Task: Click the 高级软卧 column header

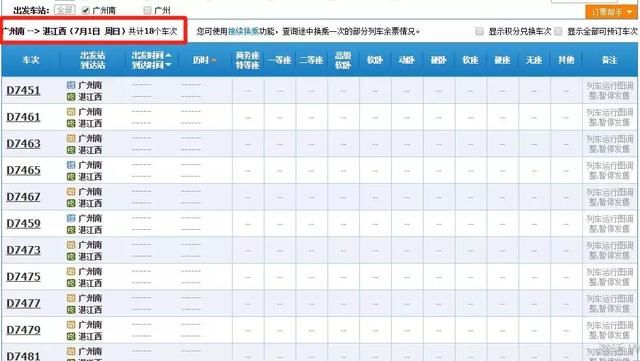Action: click(x=343, y=60)
